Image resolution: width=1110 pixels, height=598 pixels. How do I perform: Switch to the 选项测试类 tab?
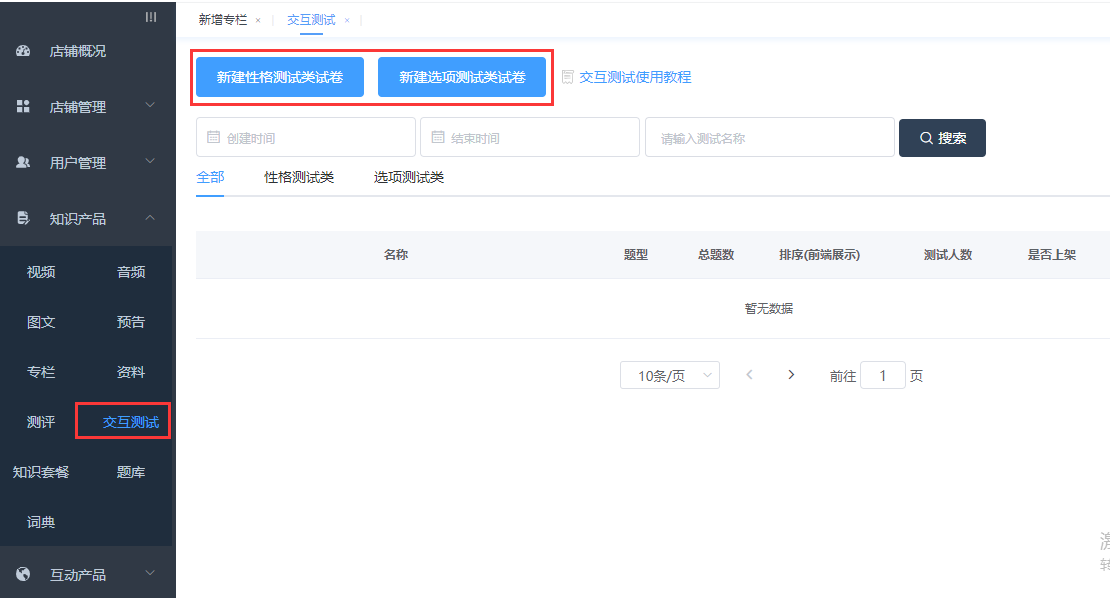coord(409,178)
